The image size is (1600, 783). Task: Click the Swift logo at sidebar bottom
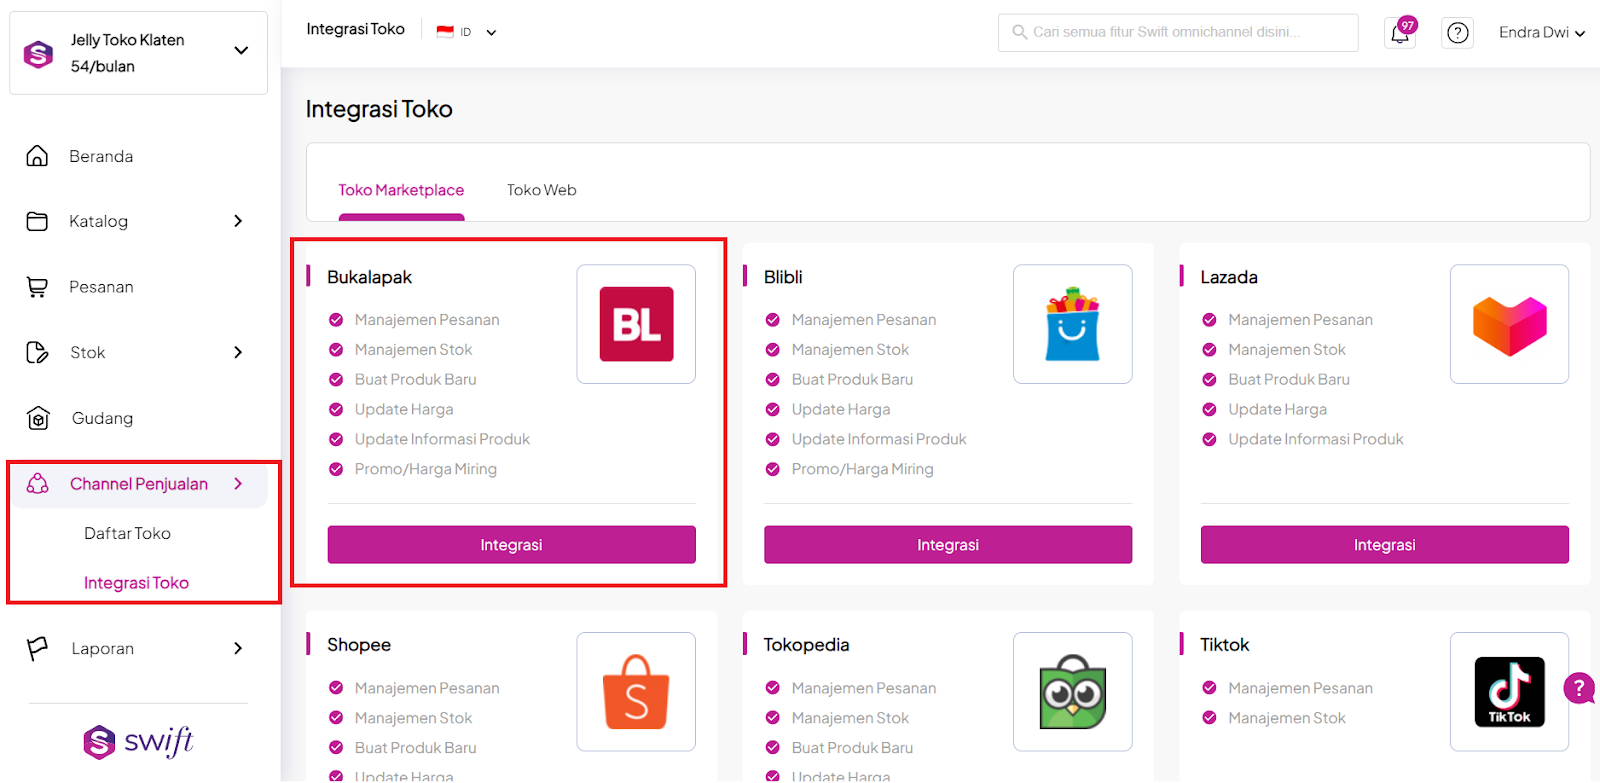[x=138, y=741]
